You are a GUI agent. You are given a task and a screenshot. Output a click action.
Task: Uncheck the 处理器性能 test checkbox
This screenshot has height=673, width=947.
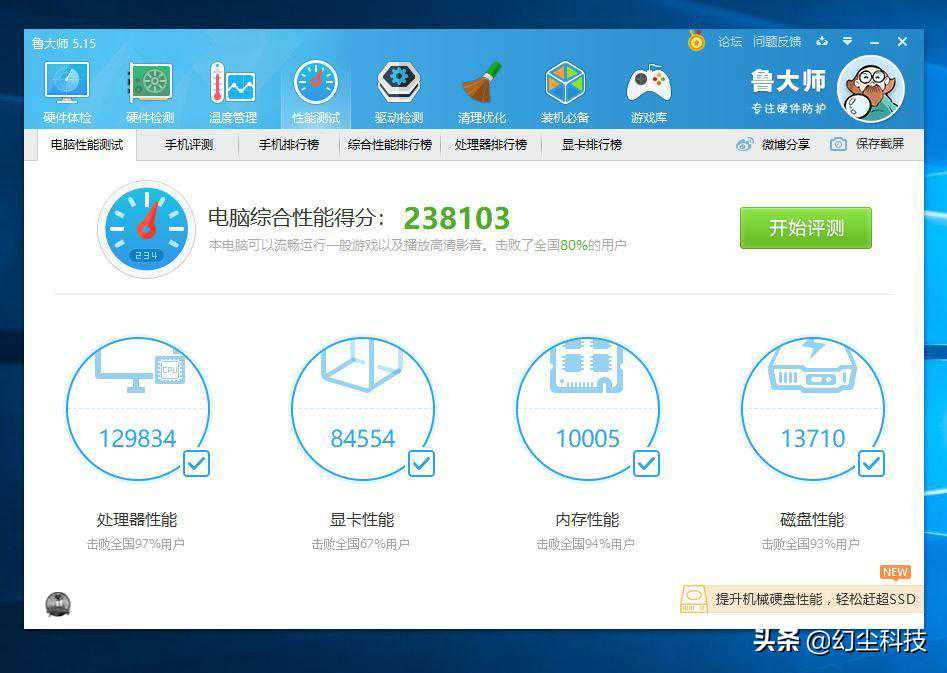(x=196, y=463)
